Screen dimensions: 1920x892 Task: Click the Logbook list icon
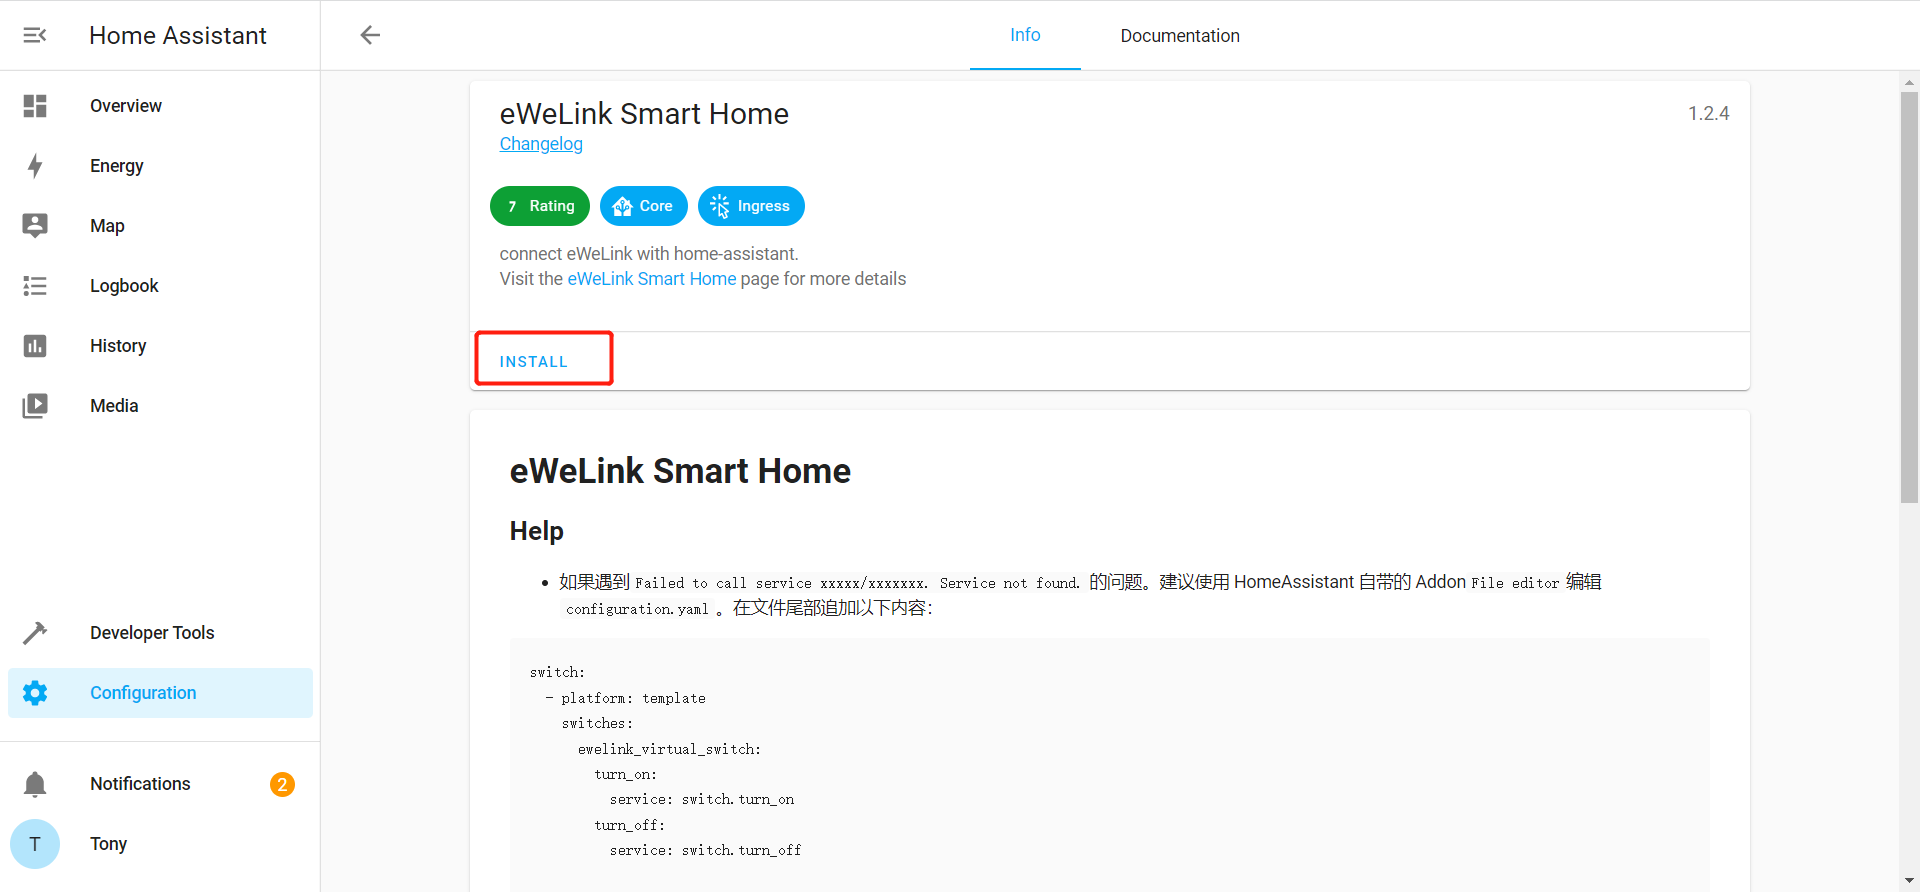click(35, 286)
